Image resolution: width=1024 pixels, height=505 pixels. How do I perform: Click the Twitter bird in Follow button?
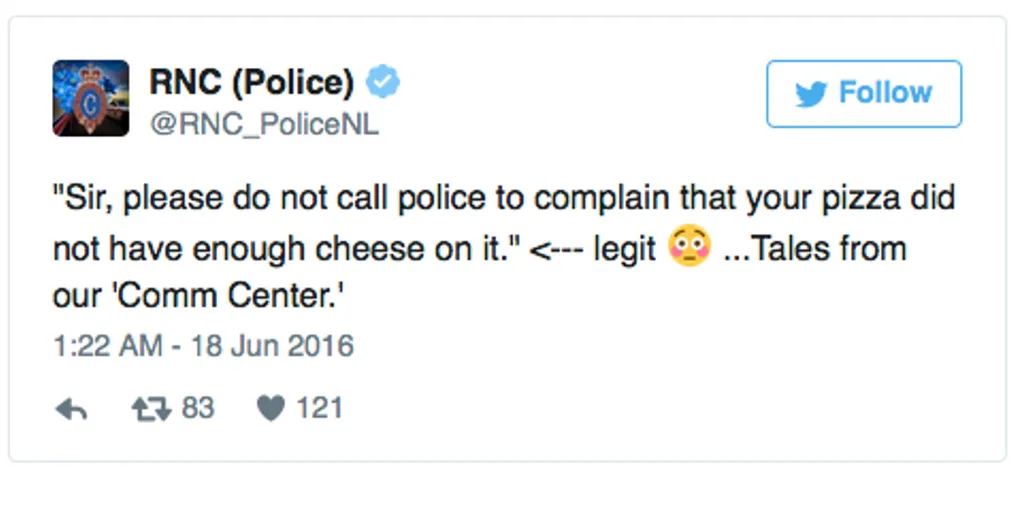(811, 94)
